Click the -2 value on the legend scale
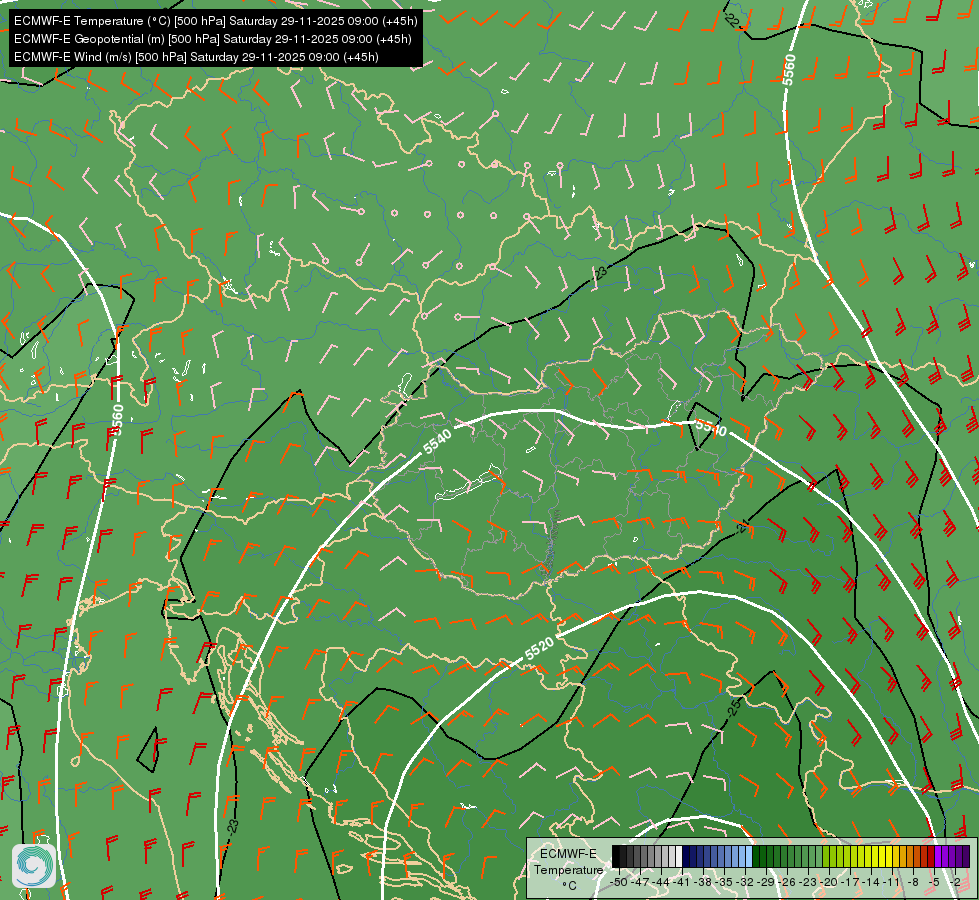 (956, 882)
